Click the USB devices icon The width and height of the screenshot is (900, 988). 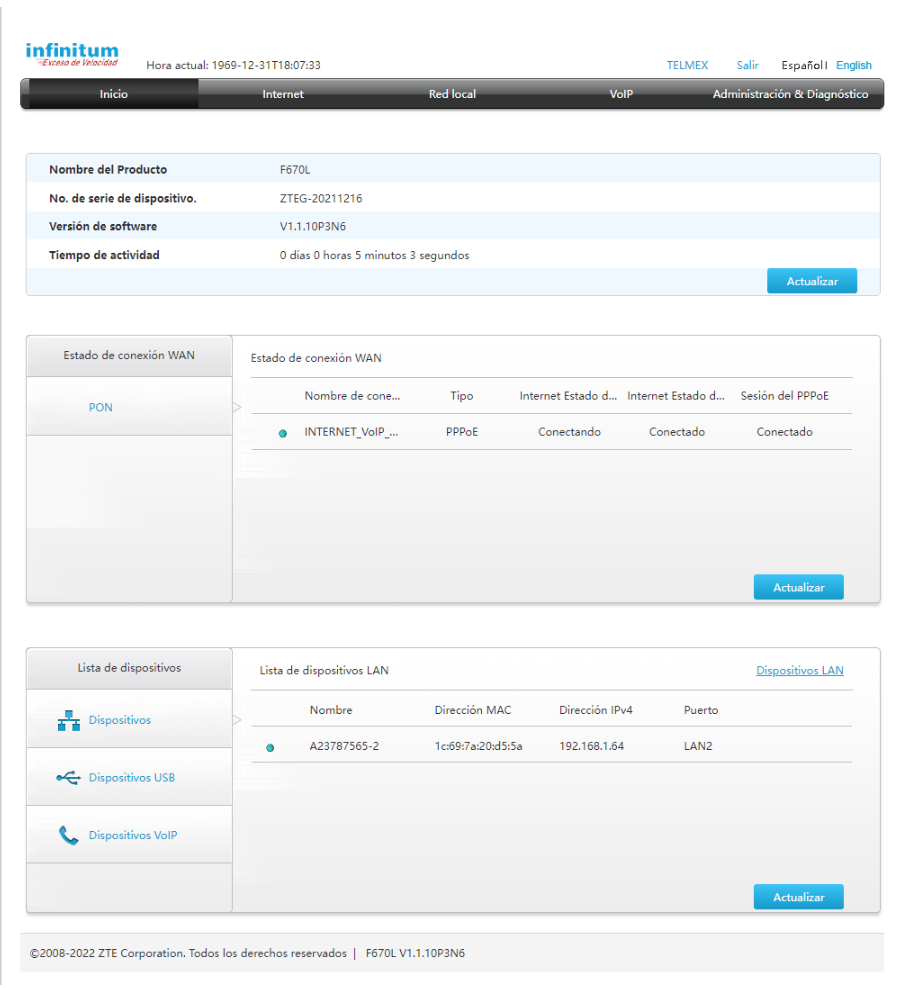69,778
